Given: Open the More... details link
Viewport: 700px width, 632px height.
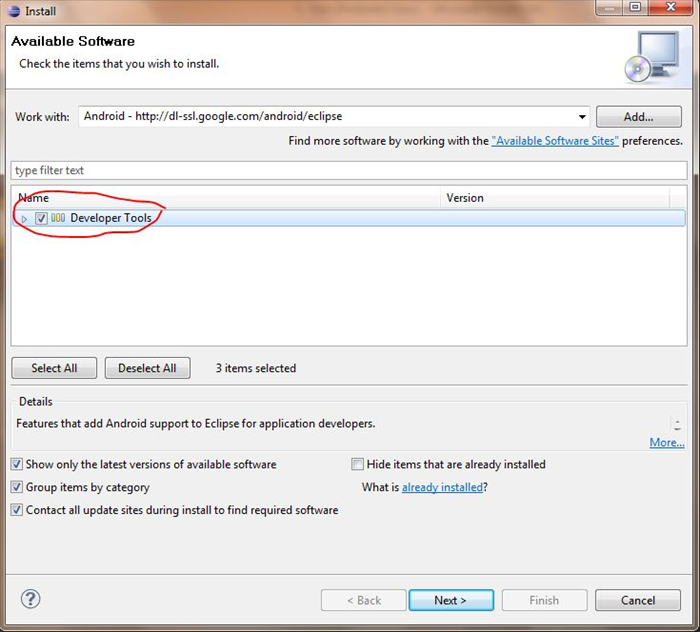Looking at the screenshot, I should click(667, 442).
